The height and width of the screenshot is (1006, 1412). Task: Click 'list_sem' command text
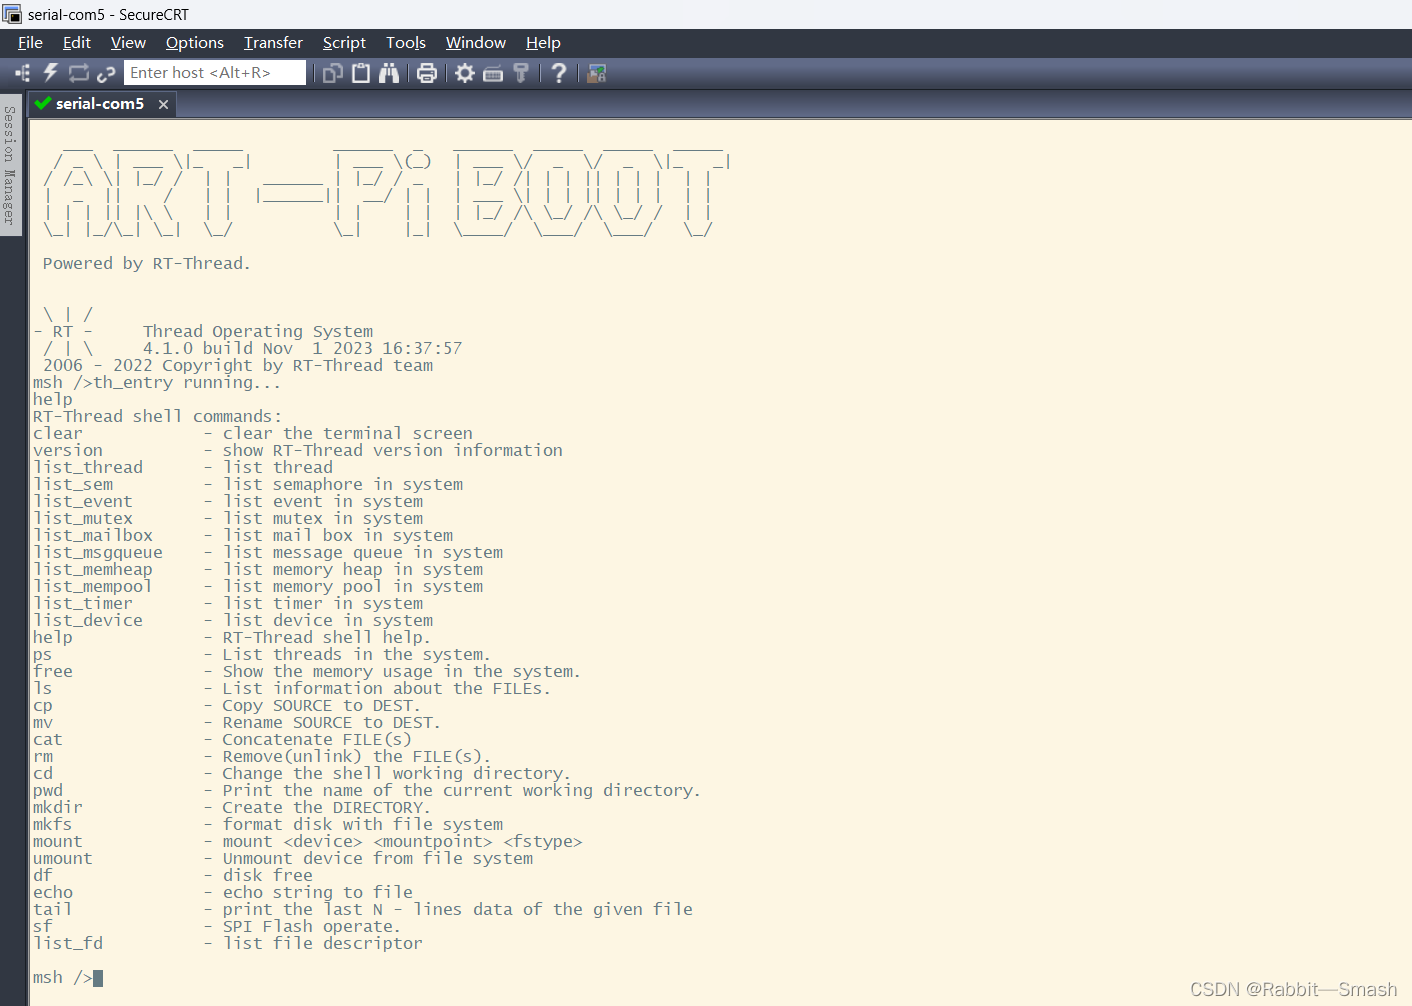(x=73, y=484)
